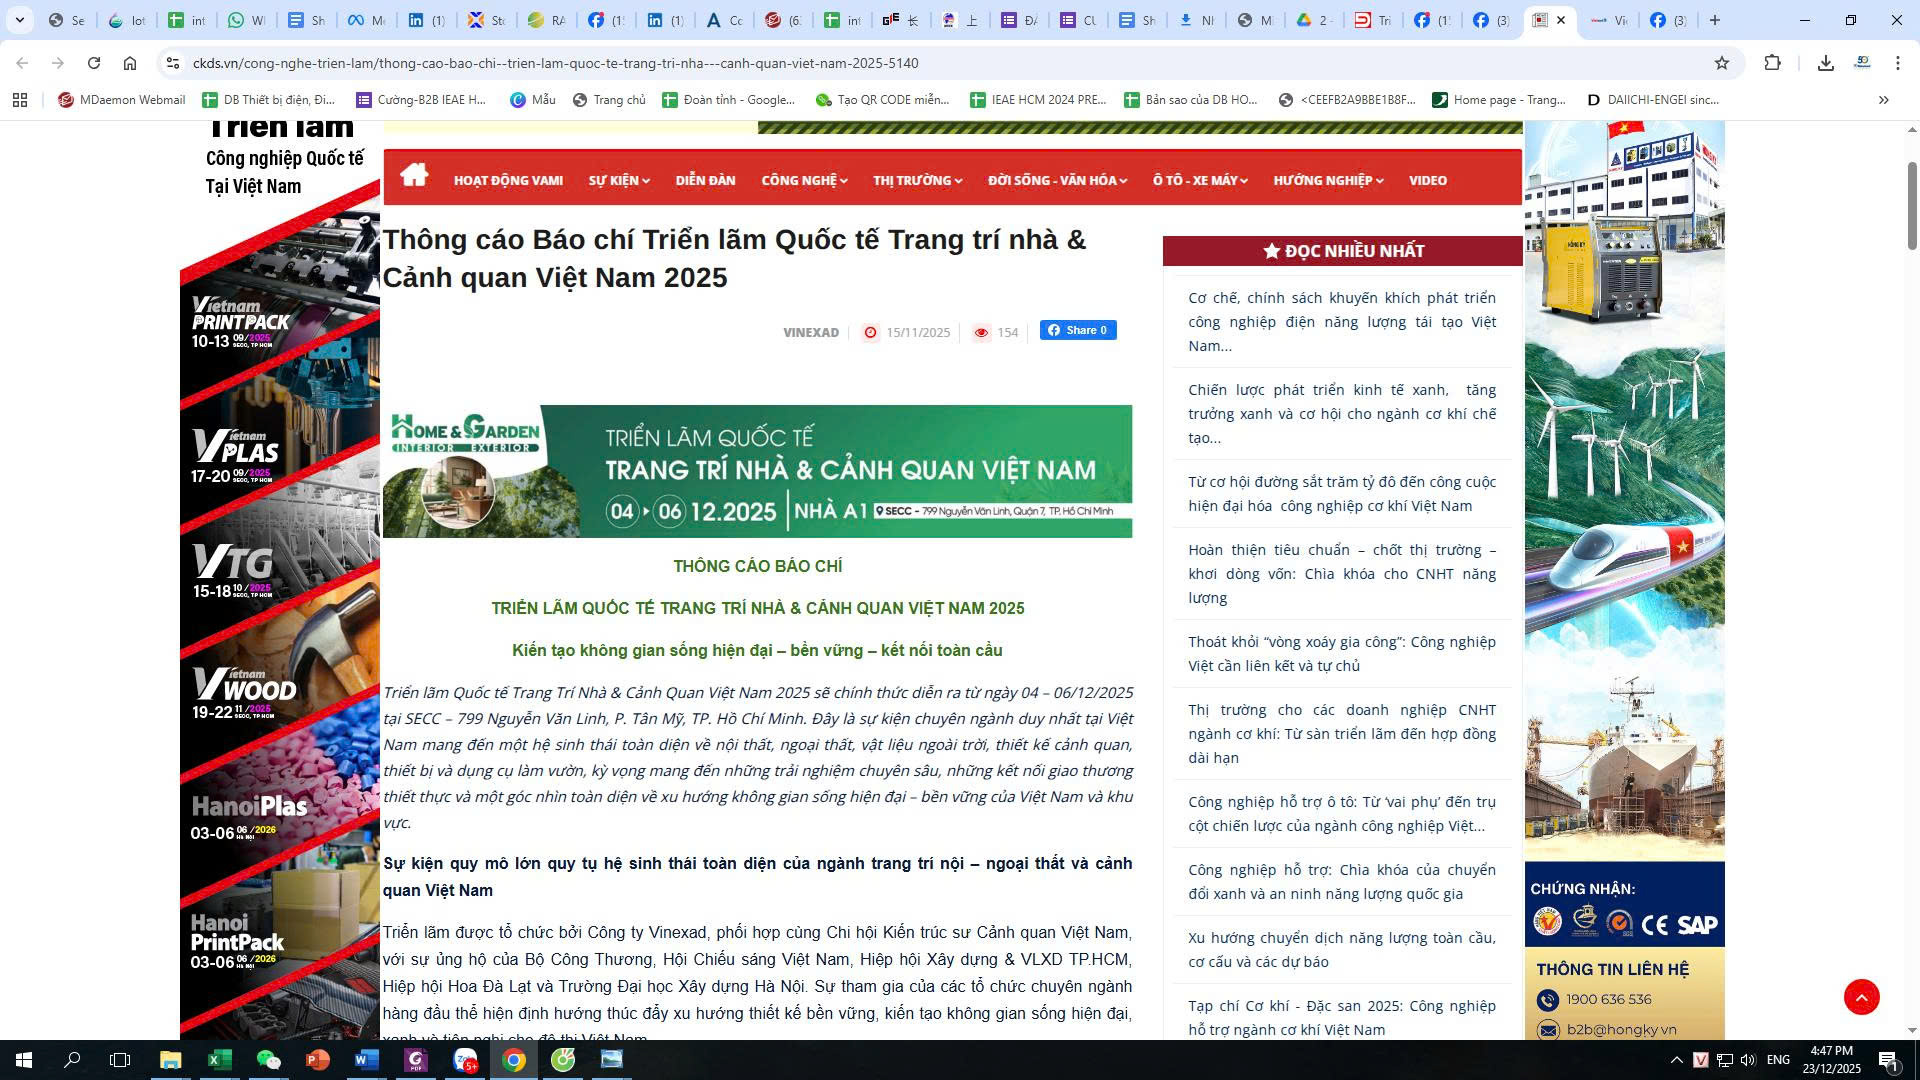Open Chrome downloads icon in toolbar

point(1825,63)
